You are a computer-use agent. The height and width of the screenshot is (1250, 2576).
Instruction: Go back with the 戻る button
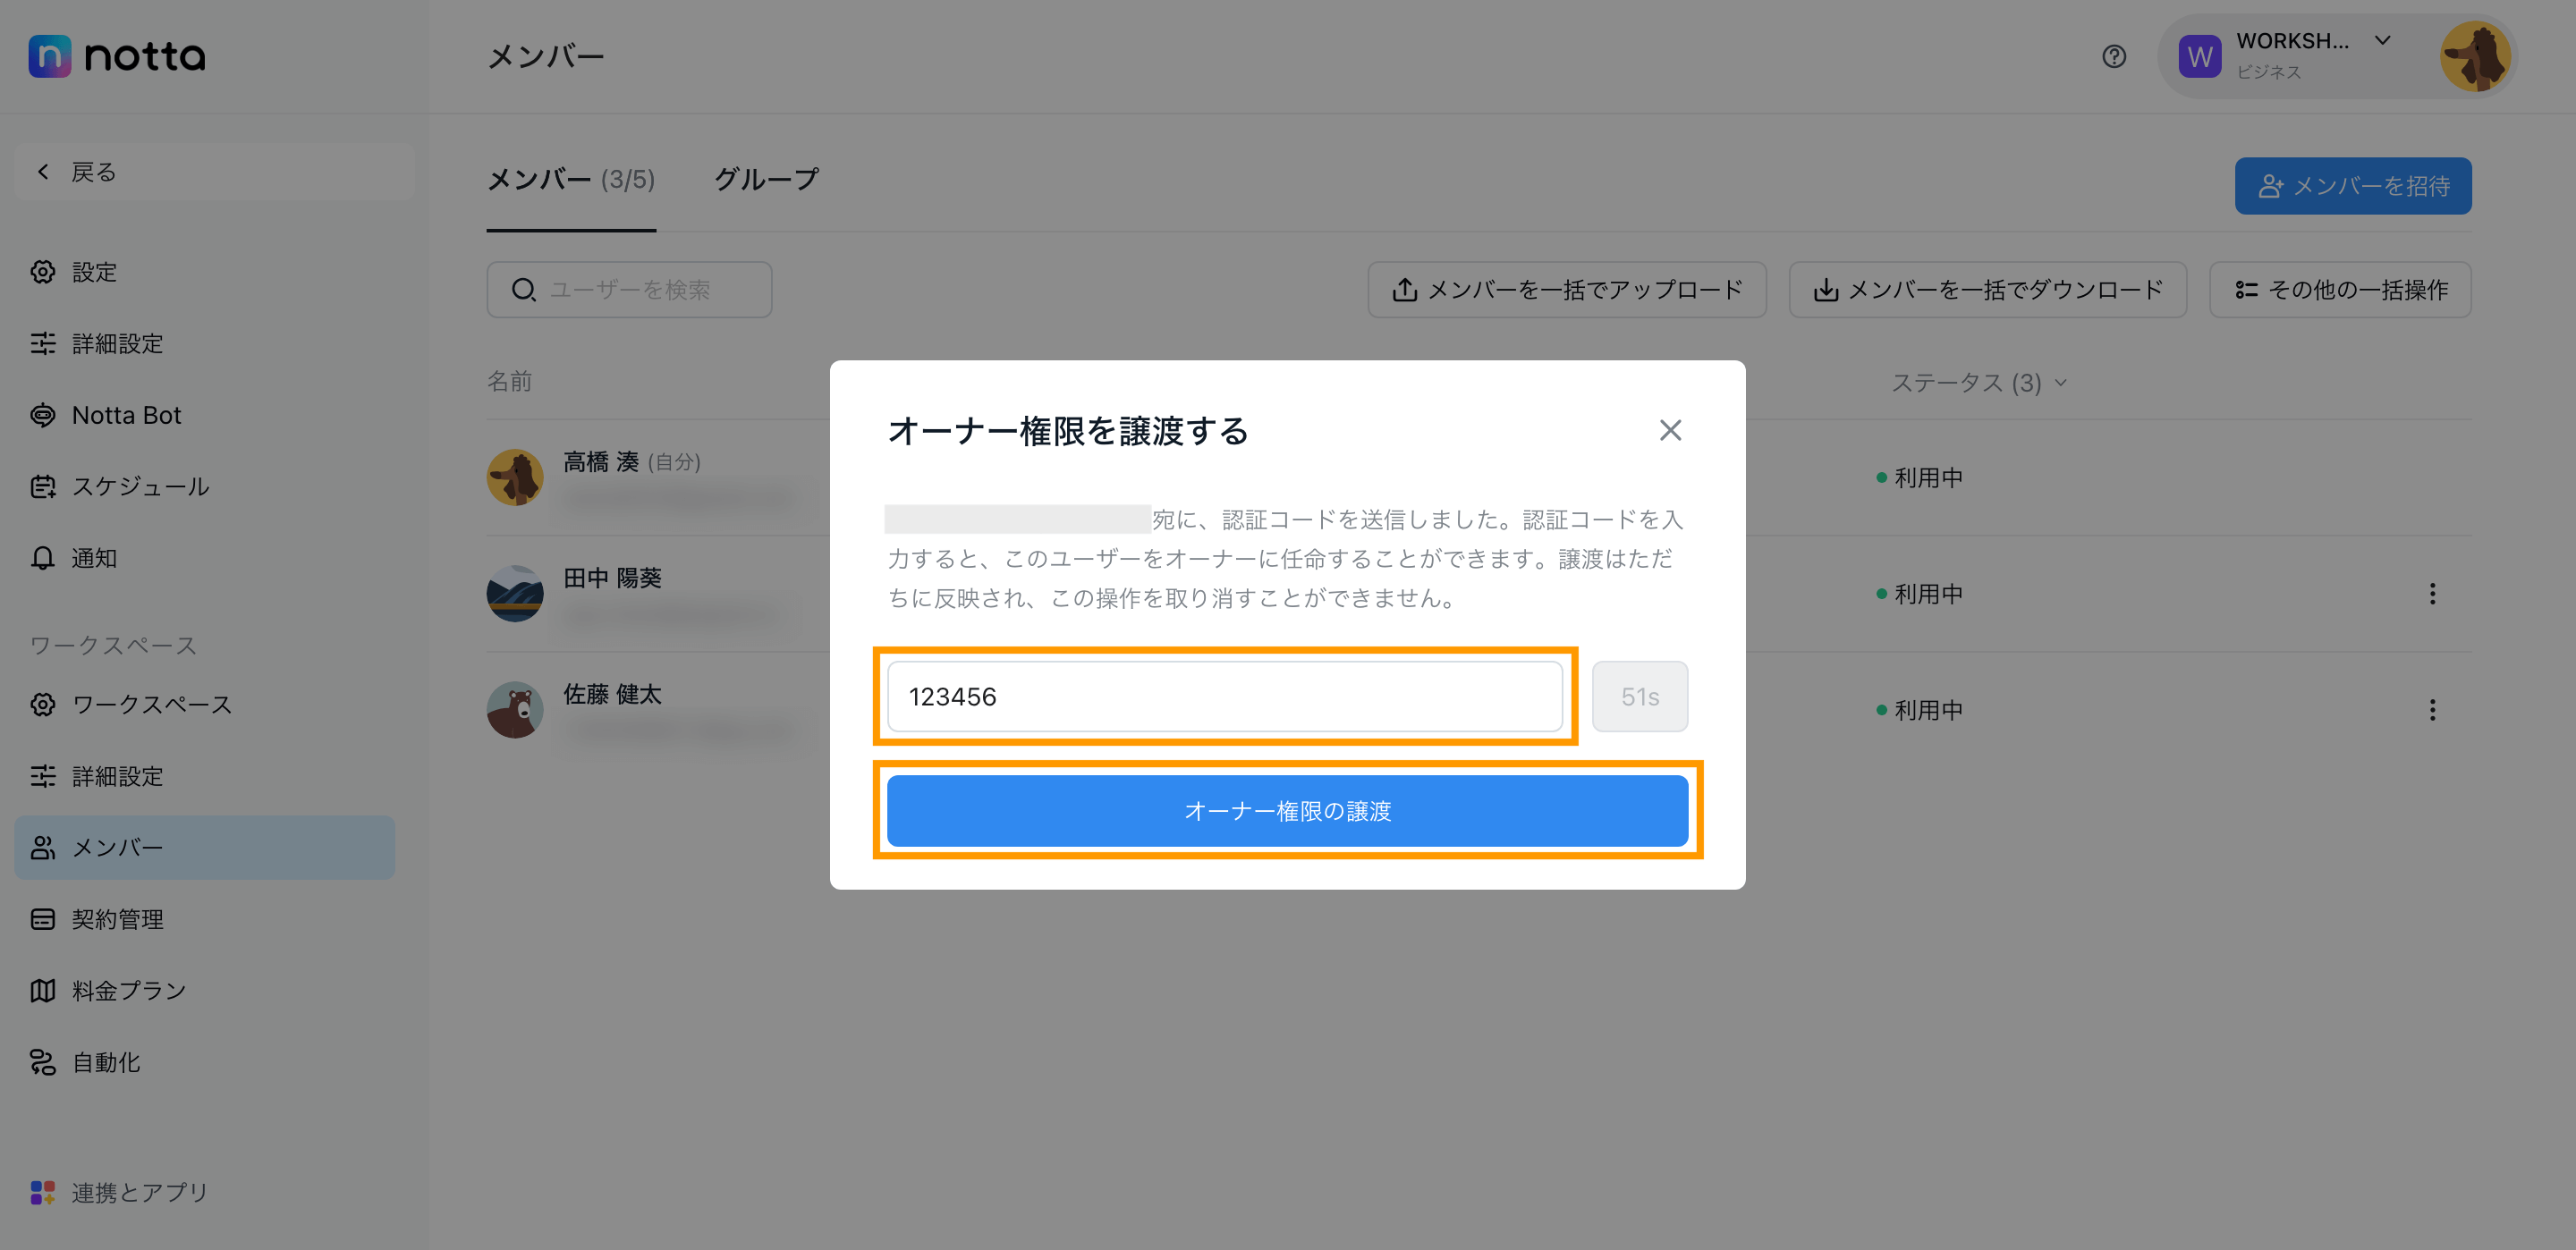point(214,172)
